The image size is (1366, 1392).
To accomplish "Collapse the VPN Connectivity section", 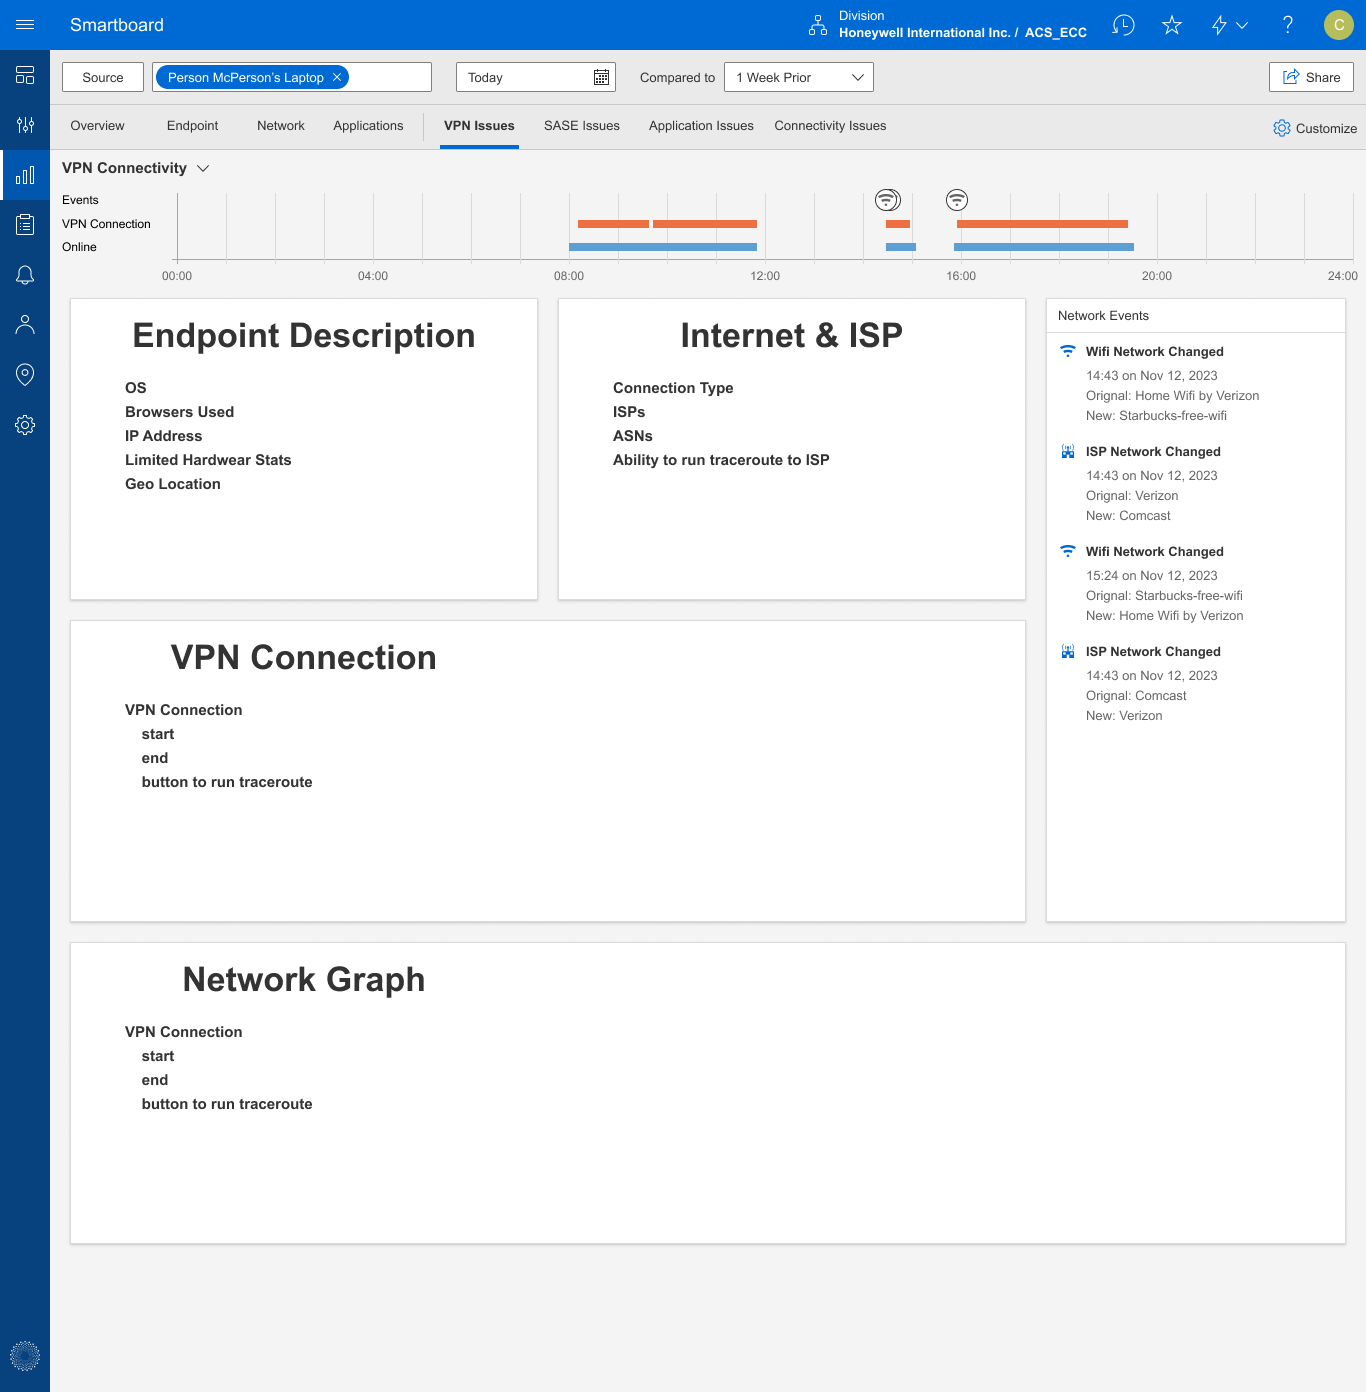I will (x=204, y=168).
